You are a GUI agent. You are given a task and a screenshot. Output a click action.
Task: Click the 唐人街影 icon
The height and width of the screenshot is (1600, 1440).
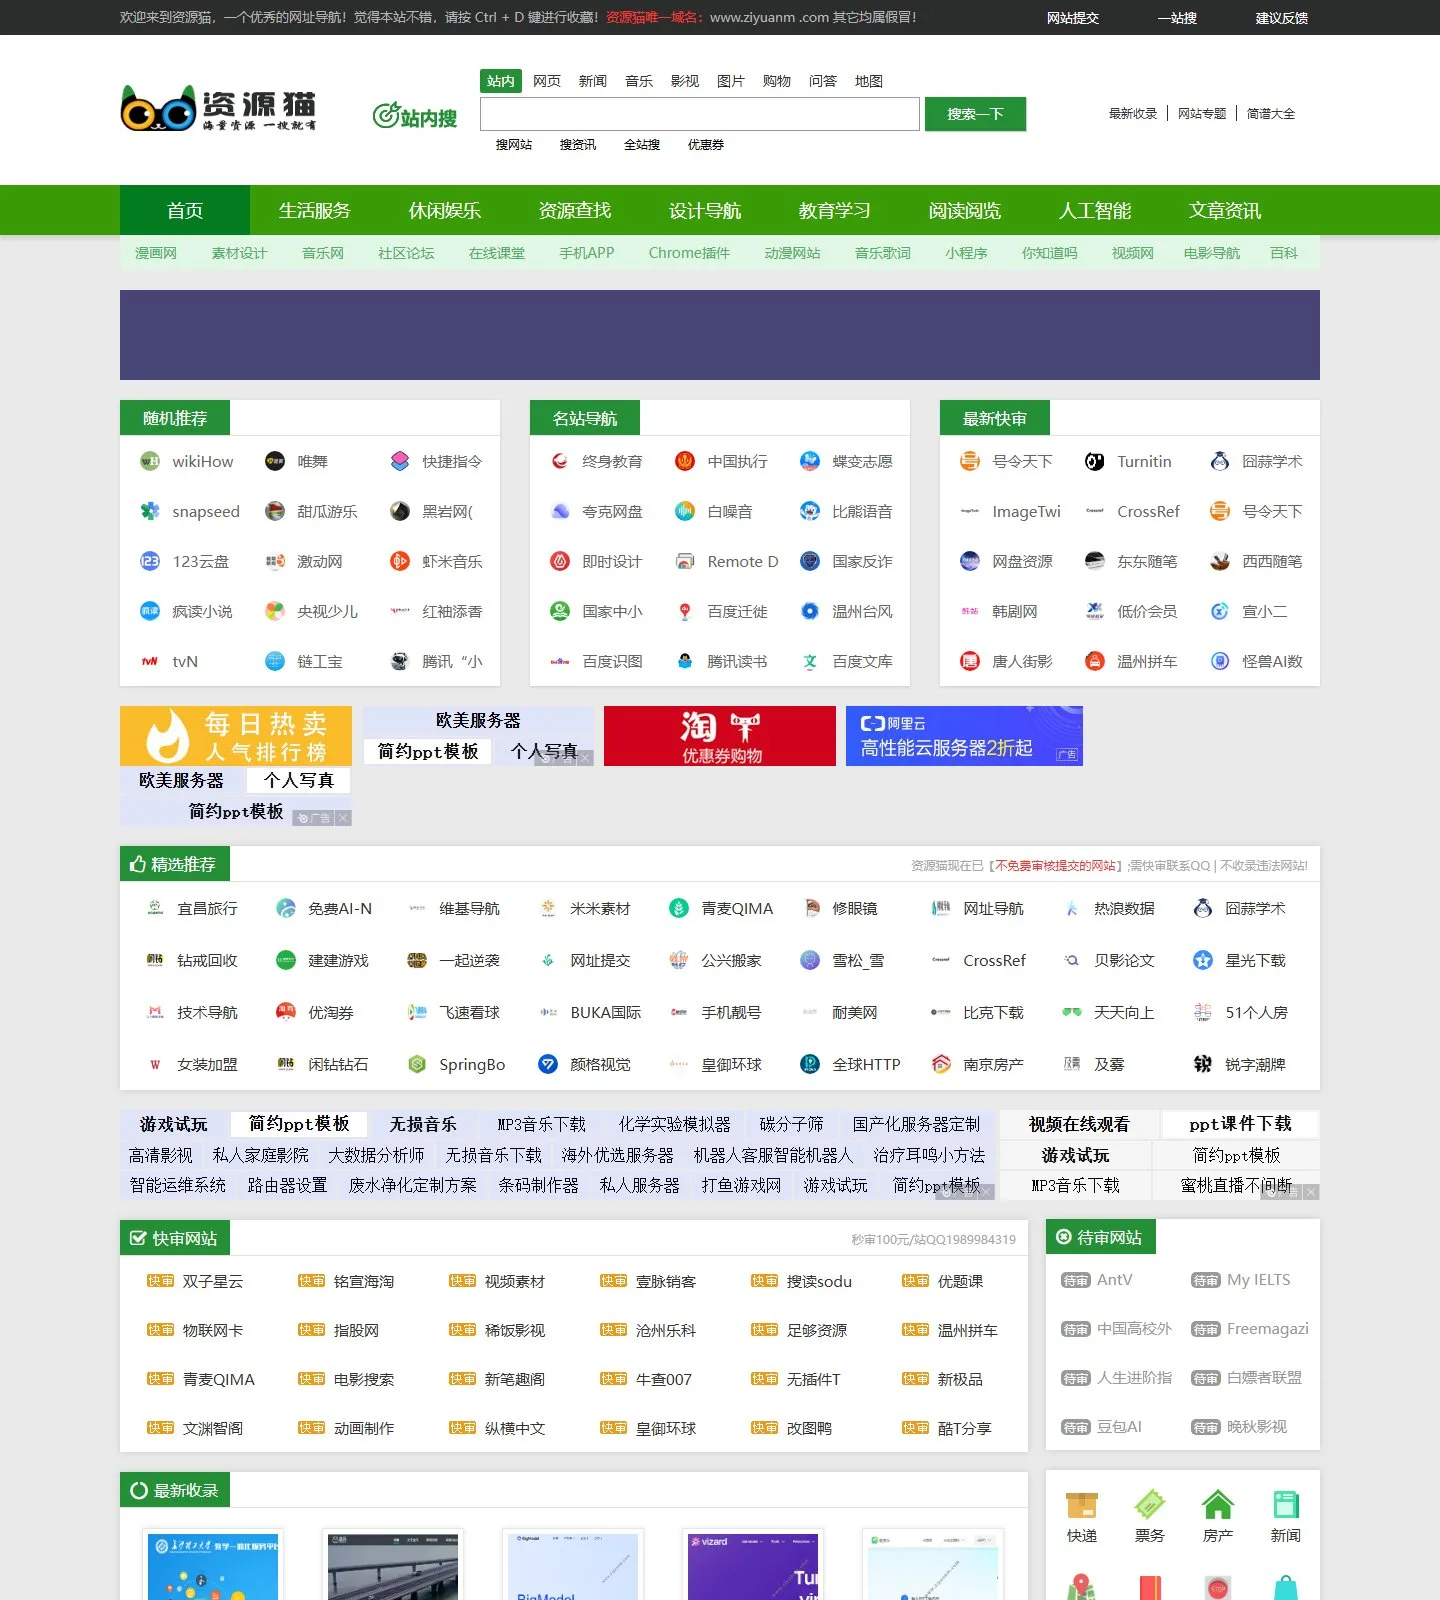(x=970, y=661)
